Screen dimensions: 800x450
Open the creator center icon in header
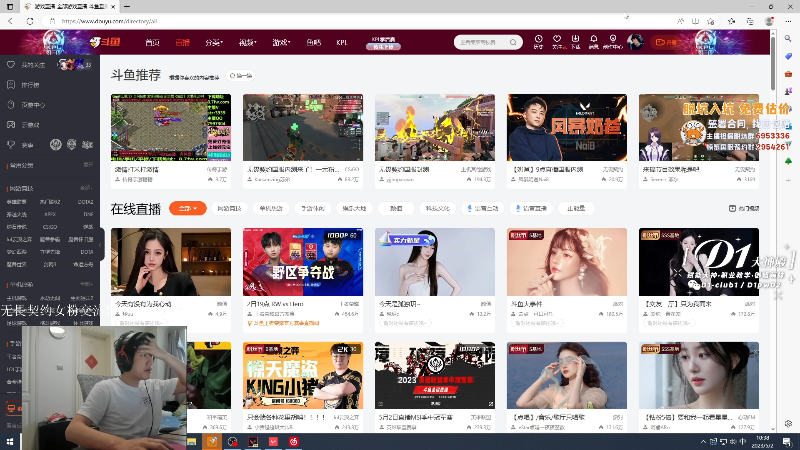(x=613, y=41)
